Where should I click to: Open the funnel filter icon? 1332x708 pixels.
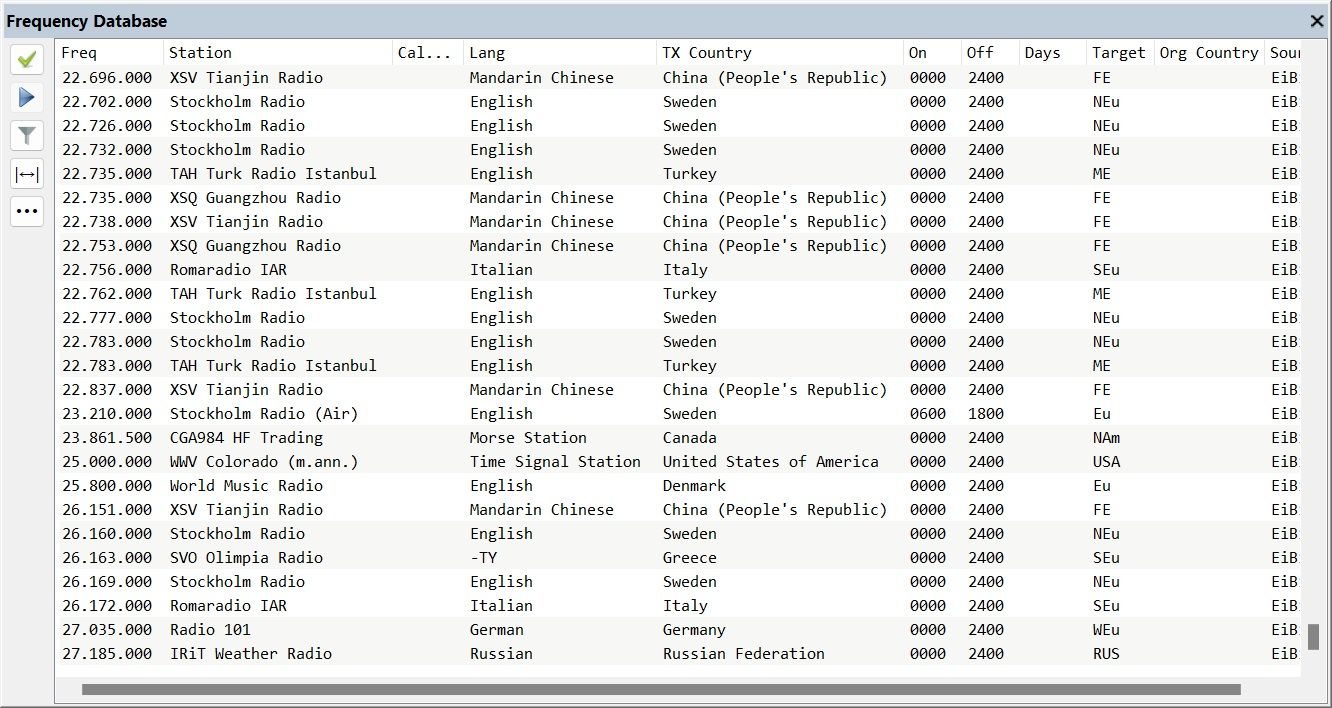[27, 135]
